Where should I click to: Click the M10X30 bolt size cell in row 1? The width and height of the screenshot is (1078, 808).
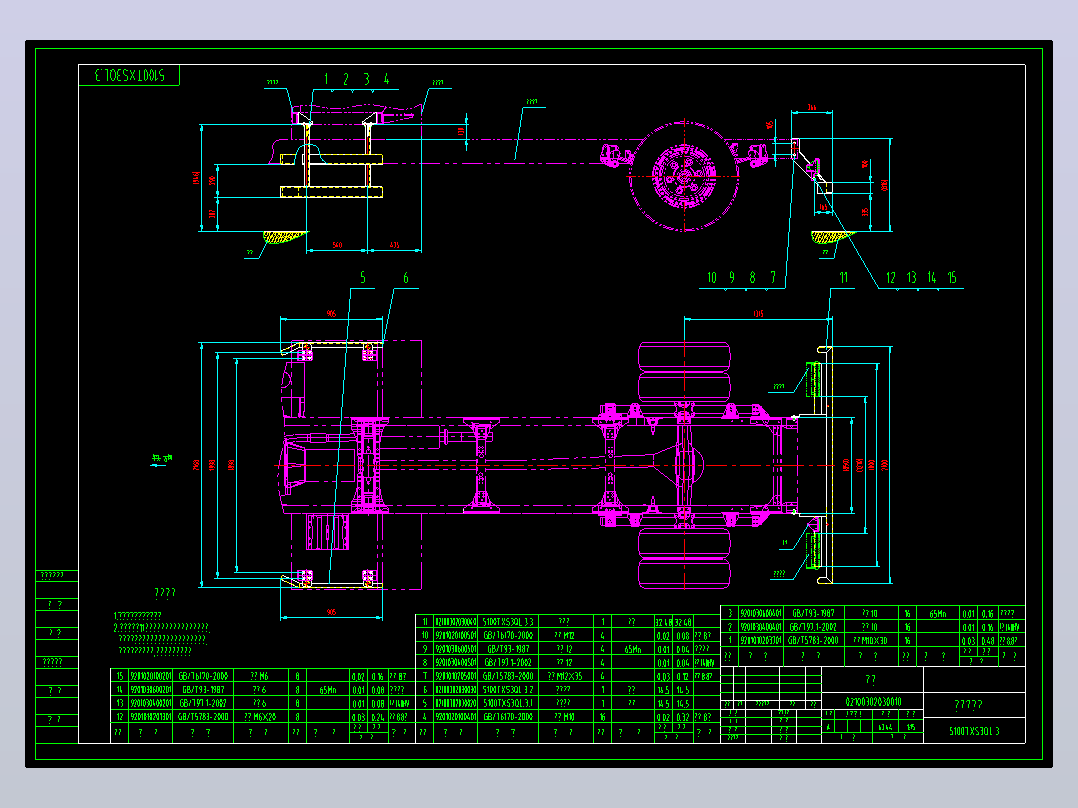[x=870, y=640]
